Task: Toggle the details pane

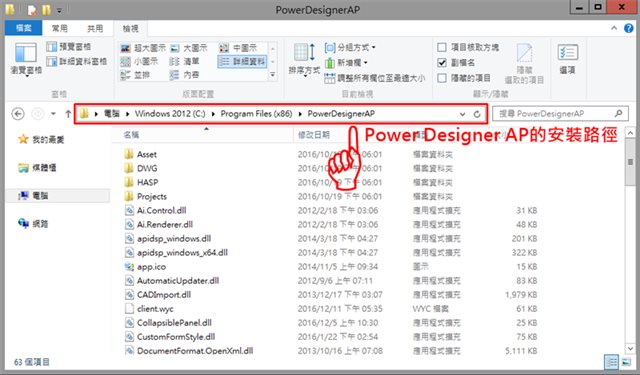Action: (x=76, y=62)
